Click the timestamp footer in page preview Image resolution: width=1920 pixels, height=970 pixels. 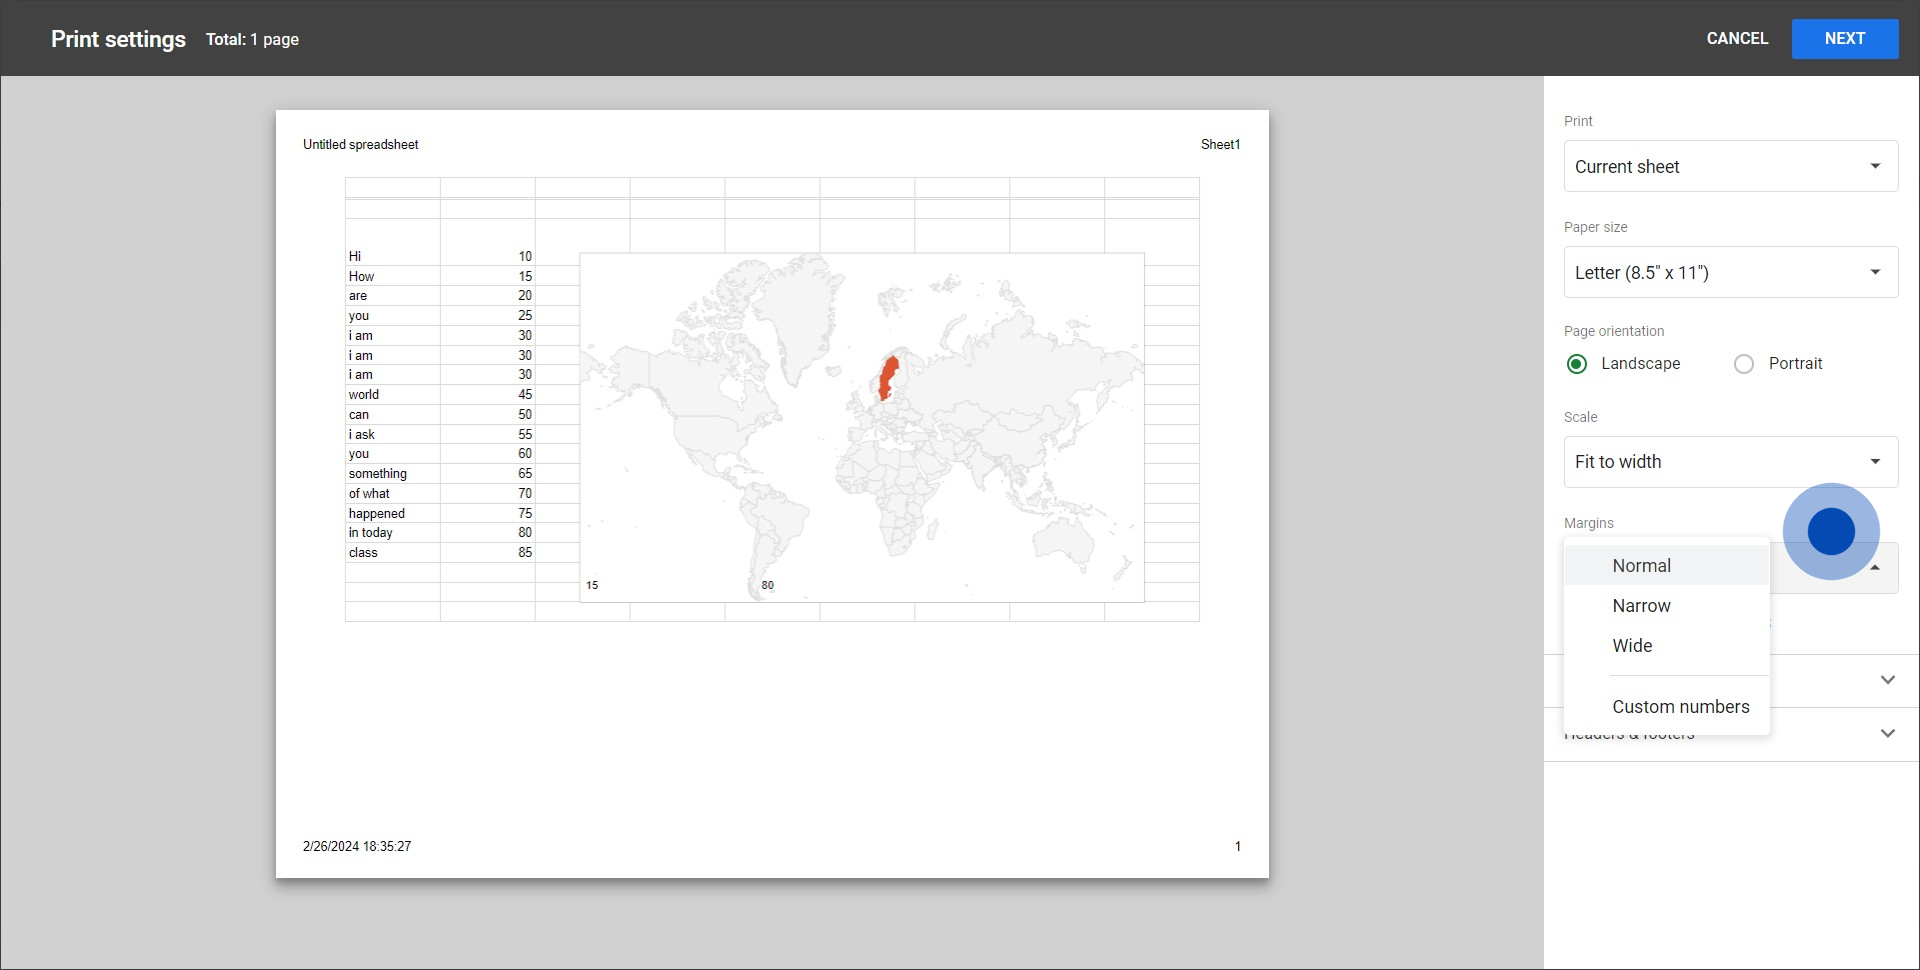click(x=357, y=847)
